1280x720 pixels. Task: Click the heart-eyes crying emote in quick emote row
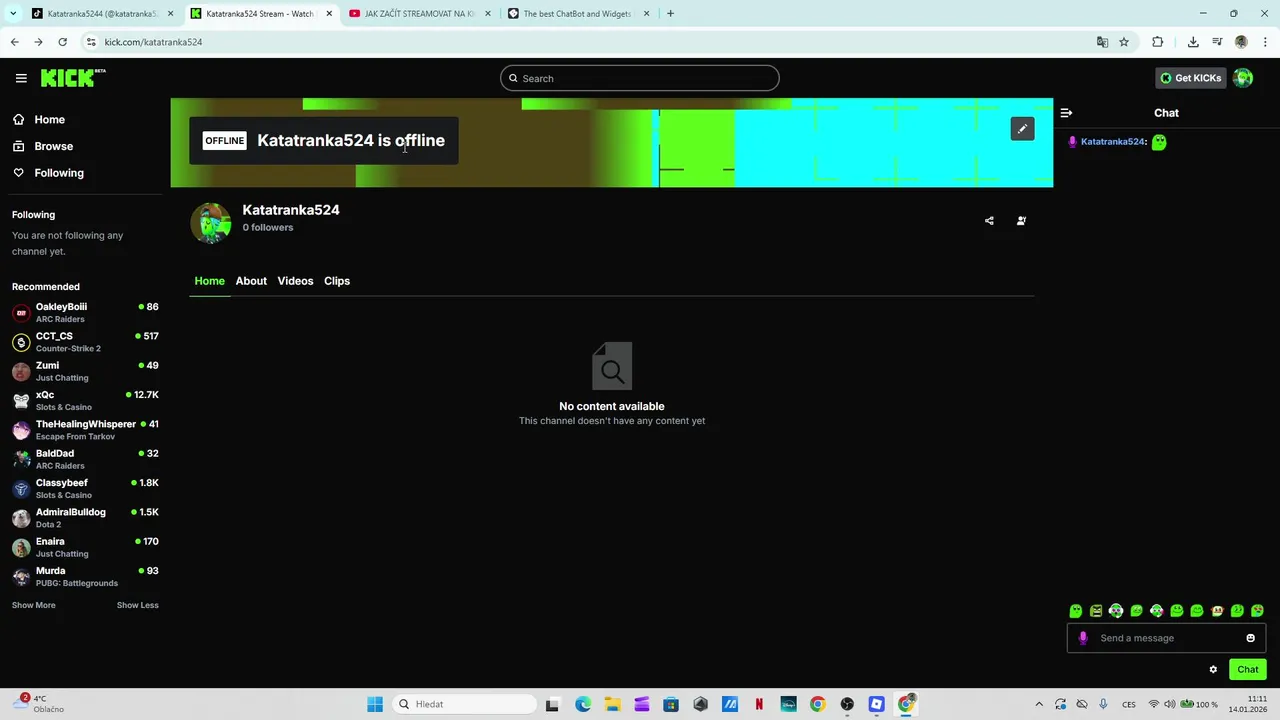pos(1257,611)
